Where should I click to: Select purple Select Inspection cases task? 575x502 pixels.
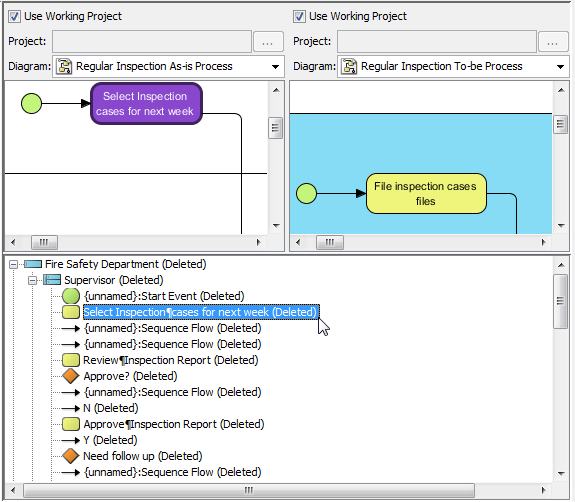146,103
